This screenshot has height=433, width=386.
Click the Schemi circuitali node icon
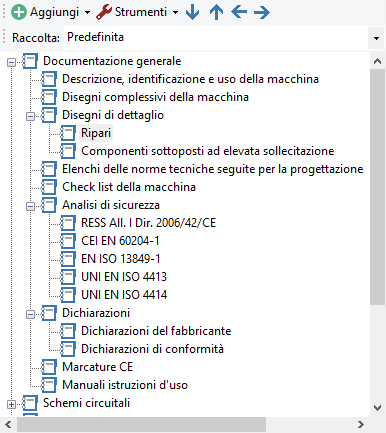click(30, 403)
